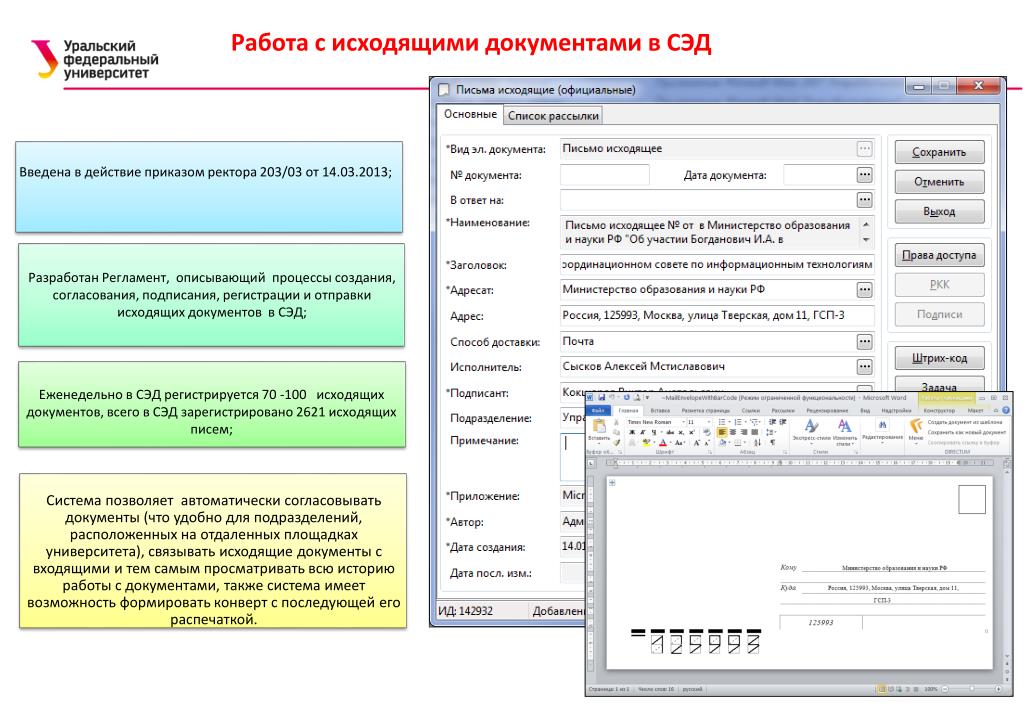Click the русский language indicator in Word

tap(692, 689)
